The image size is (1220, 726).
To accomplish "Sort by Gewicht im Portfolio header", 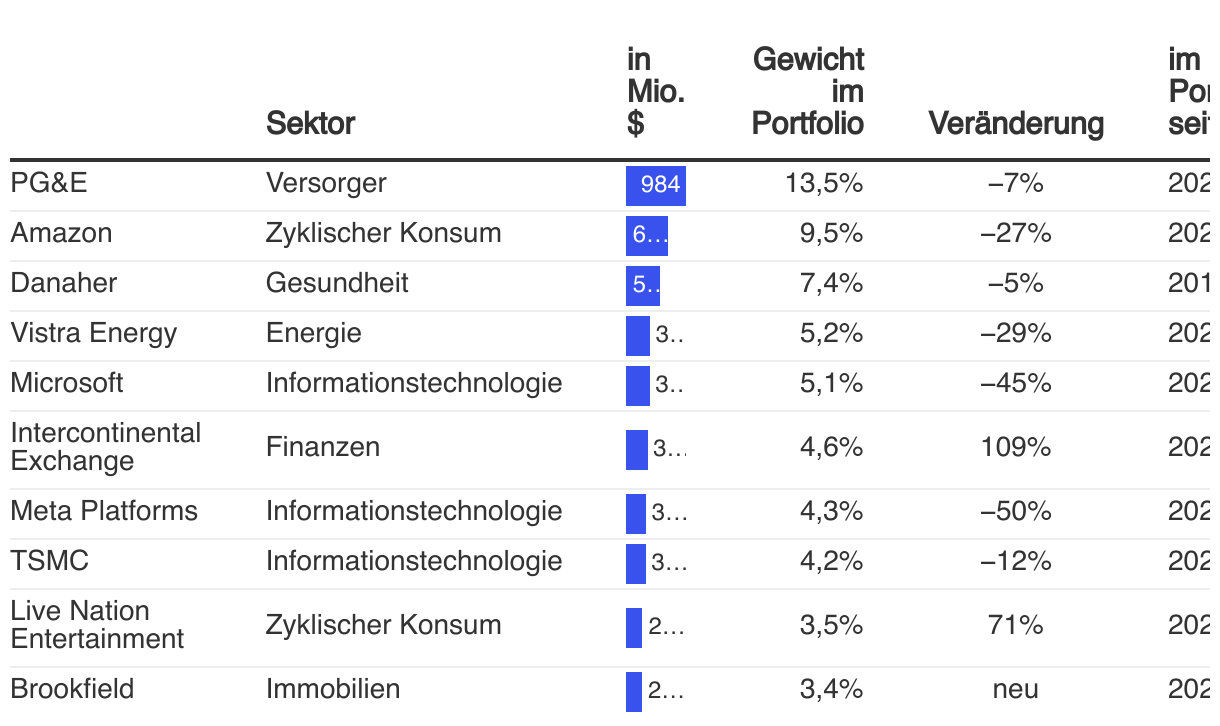I will (x=808, y=91).
